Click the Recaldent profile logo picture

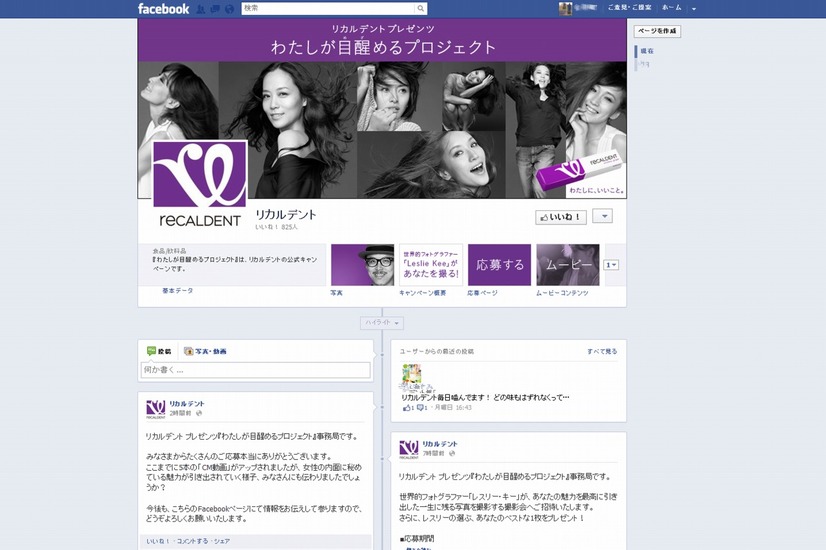(199, 183)
